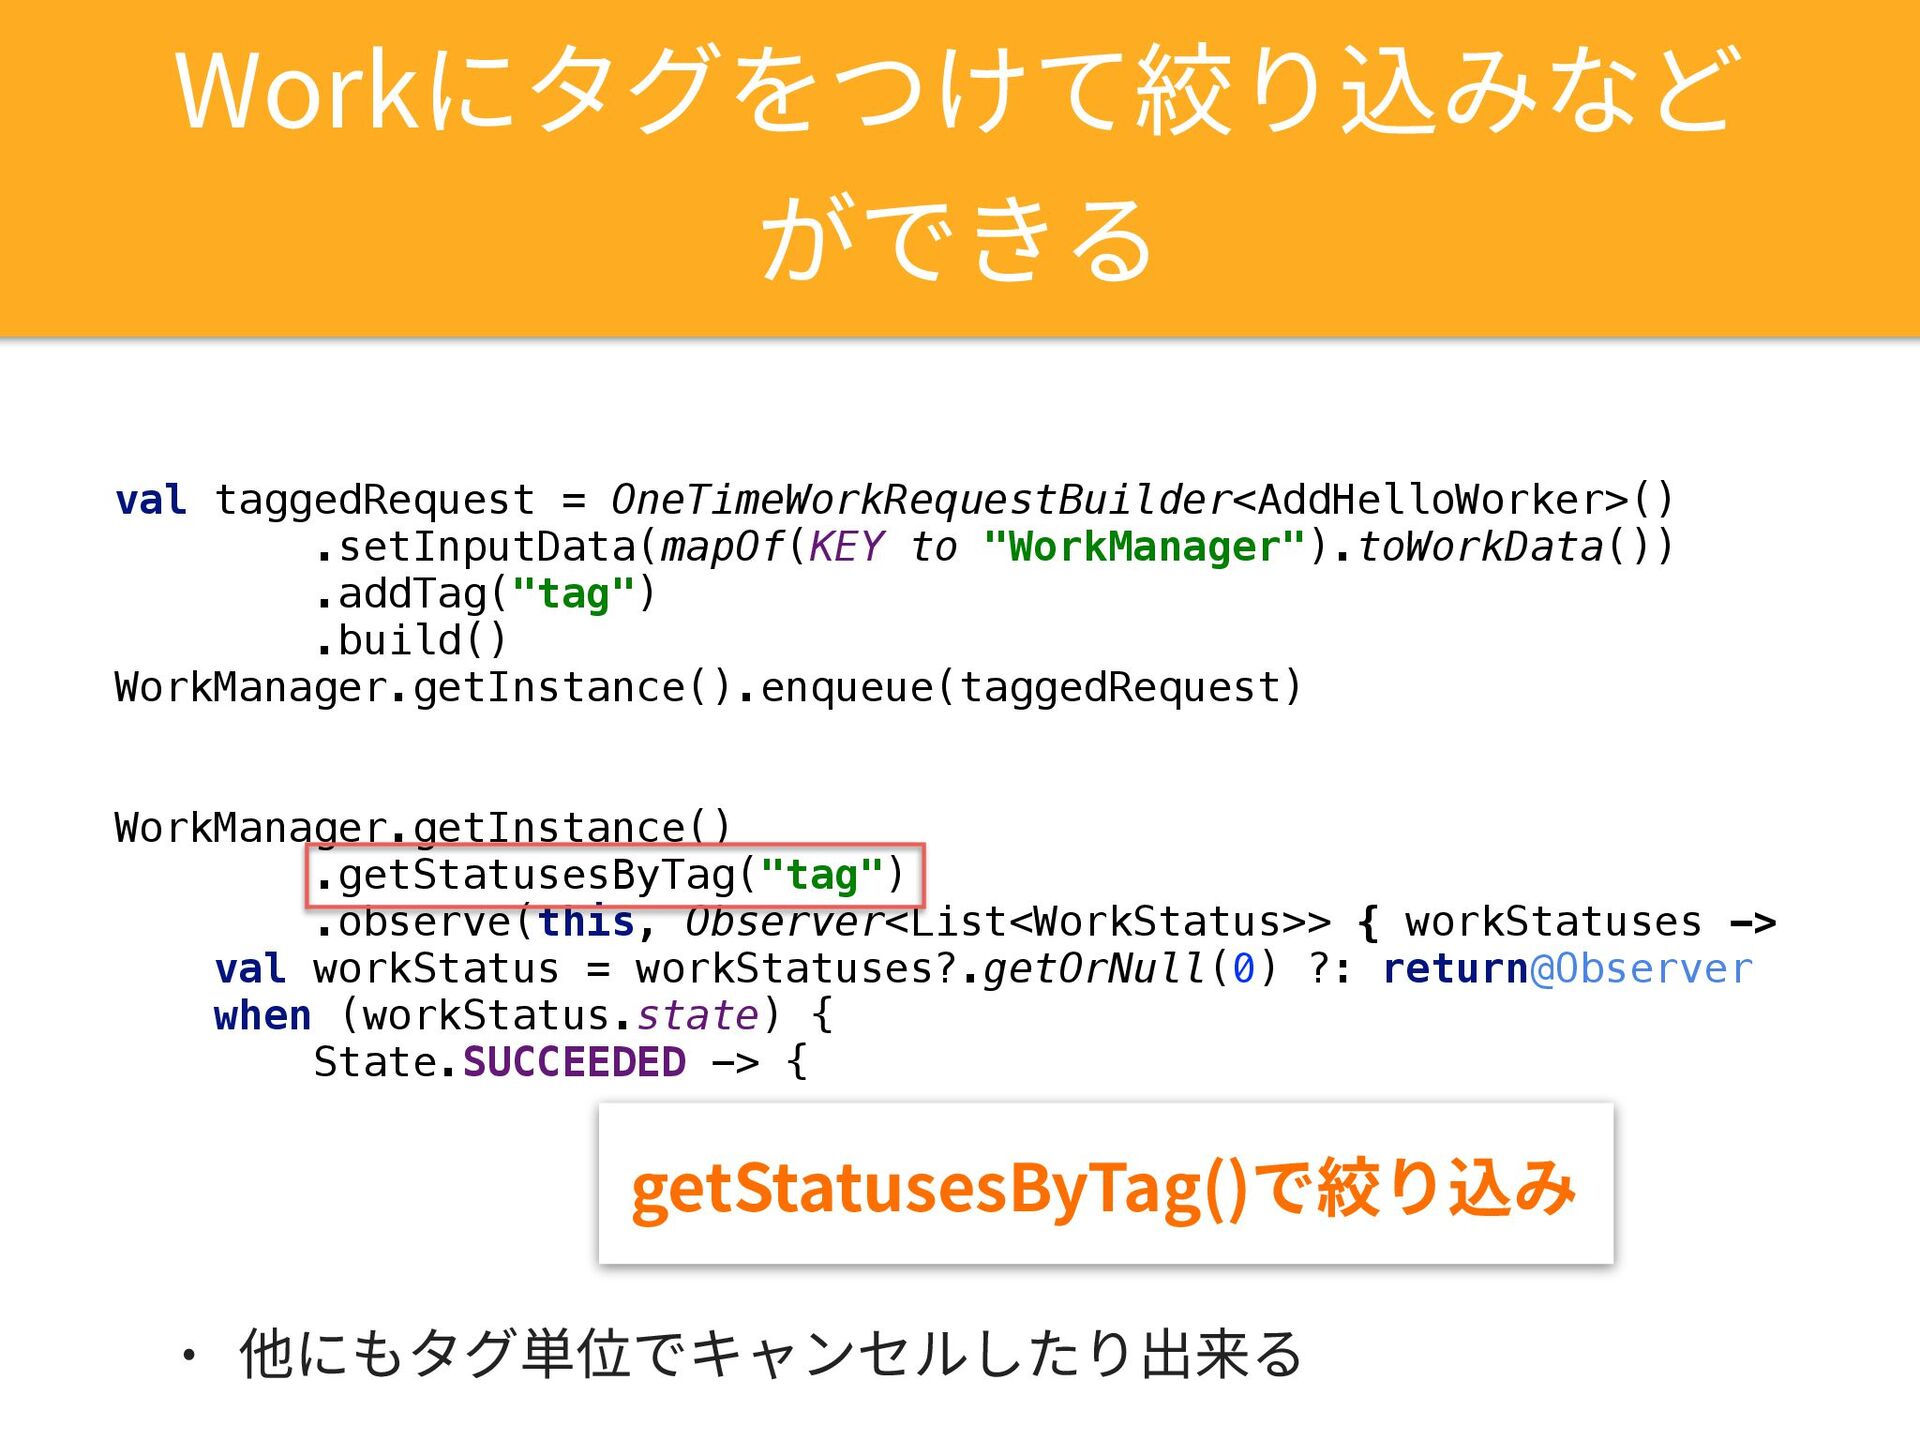
Task: Click the enqueue(taggedRequest) line
Action: pyautogui.click(x=1030, y=687)
